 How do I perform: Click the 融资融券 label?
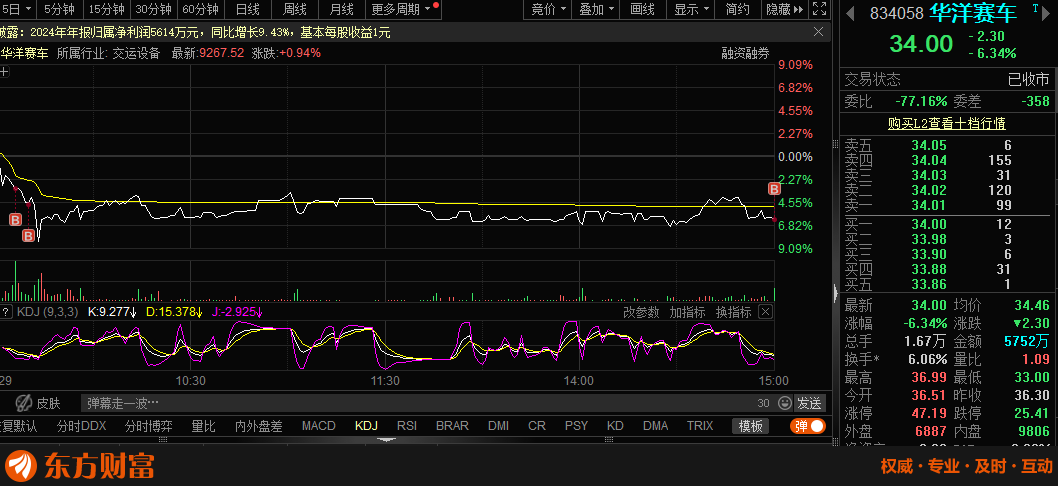[x=745, y=53]
